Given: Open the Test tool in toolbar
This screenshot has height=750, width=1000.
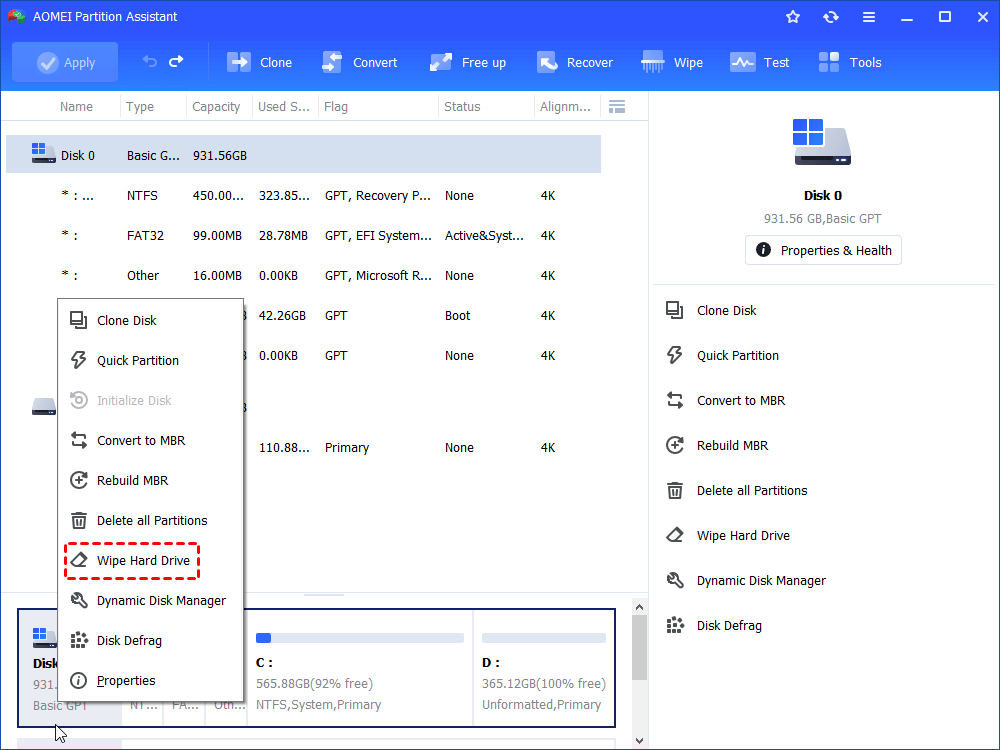Looking at the screenshot, I should click(x=760, y=62).
